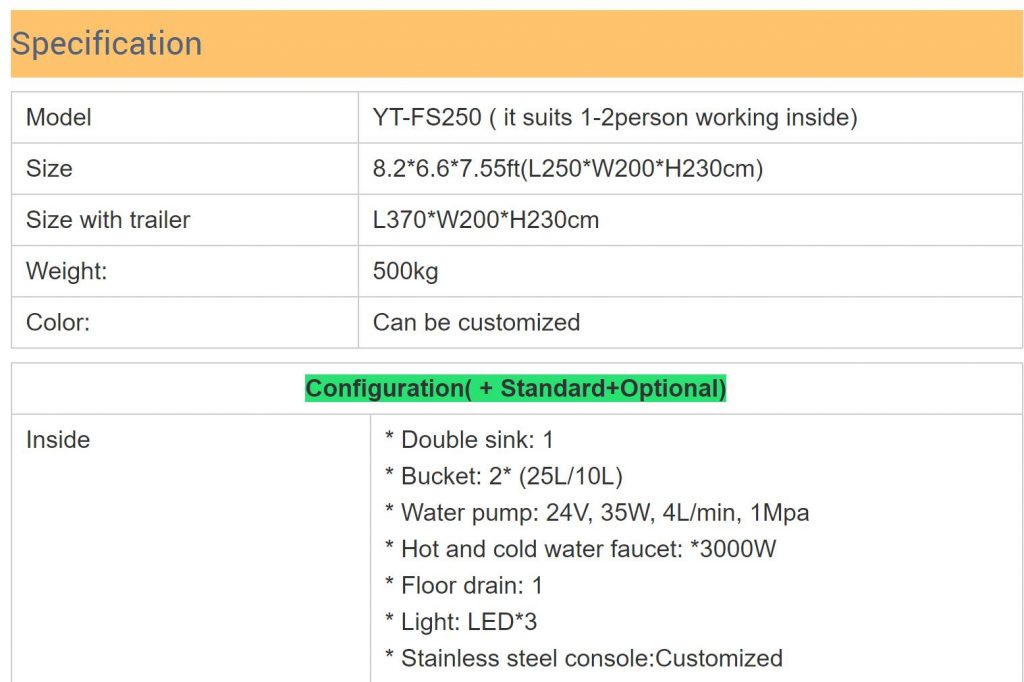The width and height of the screenshot is (1024, 682).
Task: Select the Model label cell
Action: (x=59, y=118)
